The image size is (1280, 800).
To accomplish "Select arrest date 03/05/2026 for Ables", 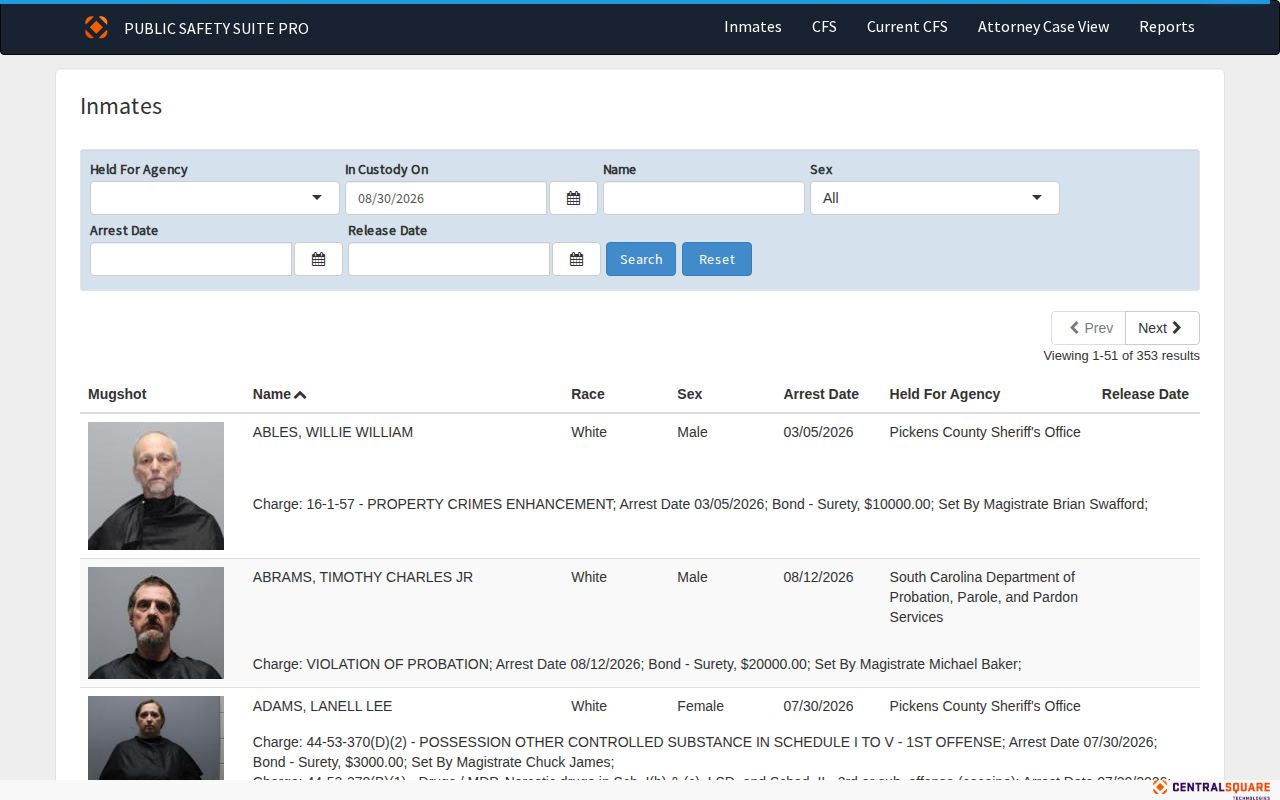I will pyautogui.click(x=818, y=432).
